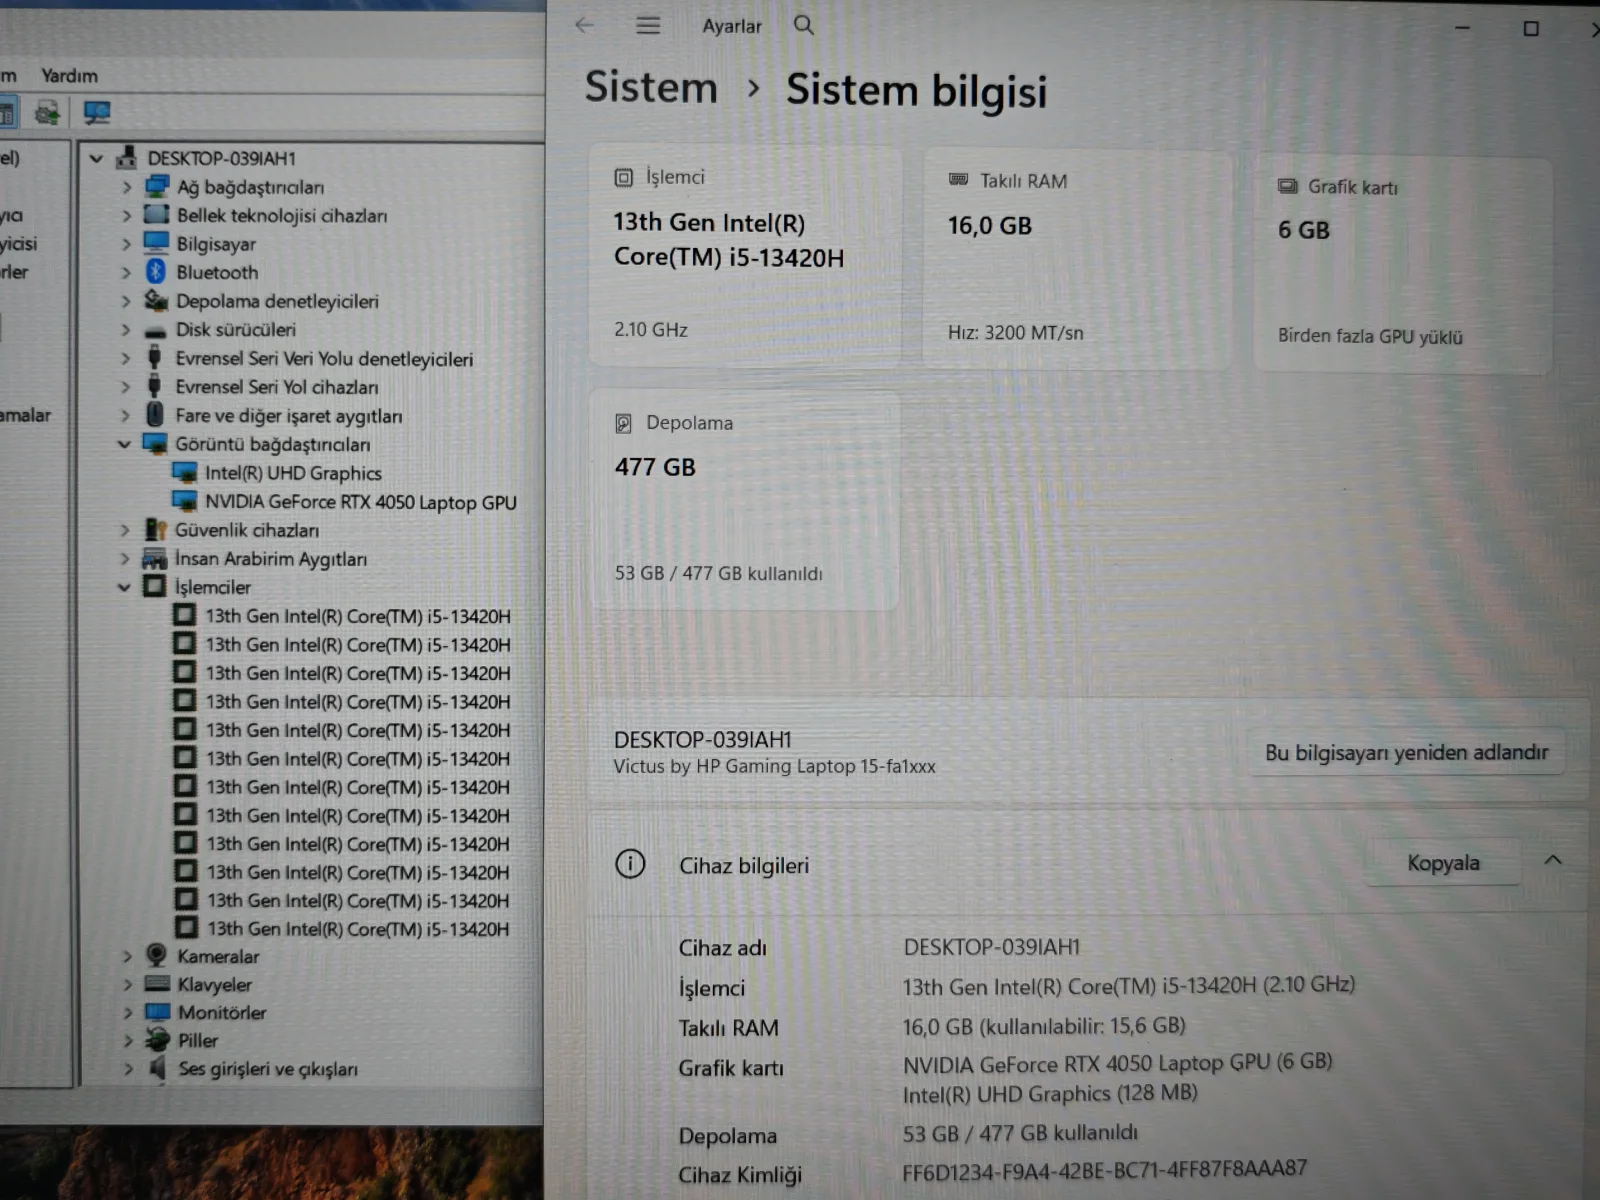Click the info icon next to Cihaz bilgileri
Screen dimensions: 1600x1200
[x=630, y=864]
